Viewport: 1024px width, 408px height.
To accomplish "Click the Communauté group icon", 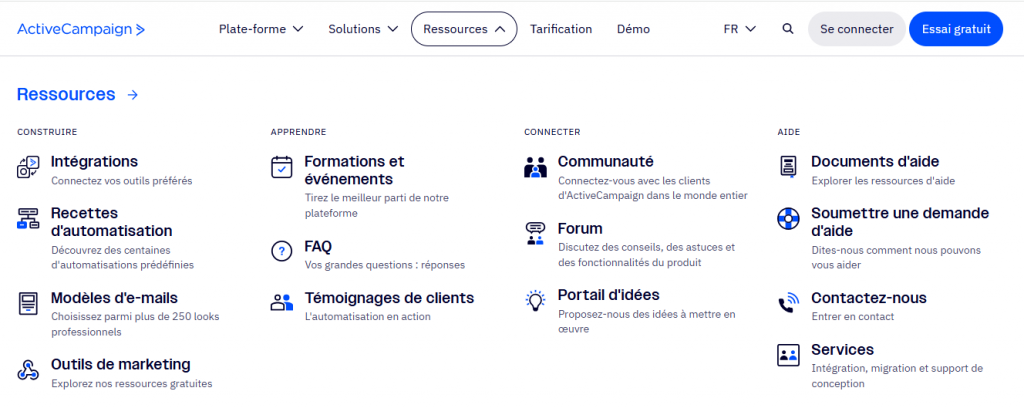I will [x=535, y=167].
